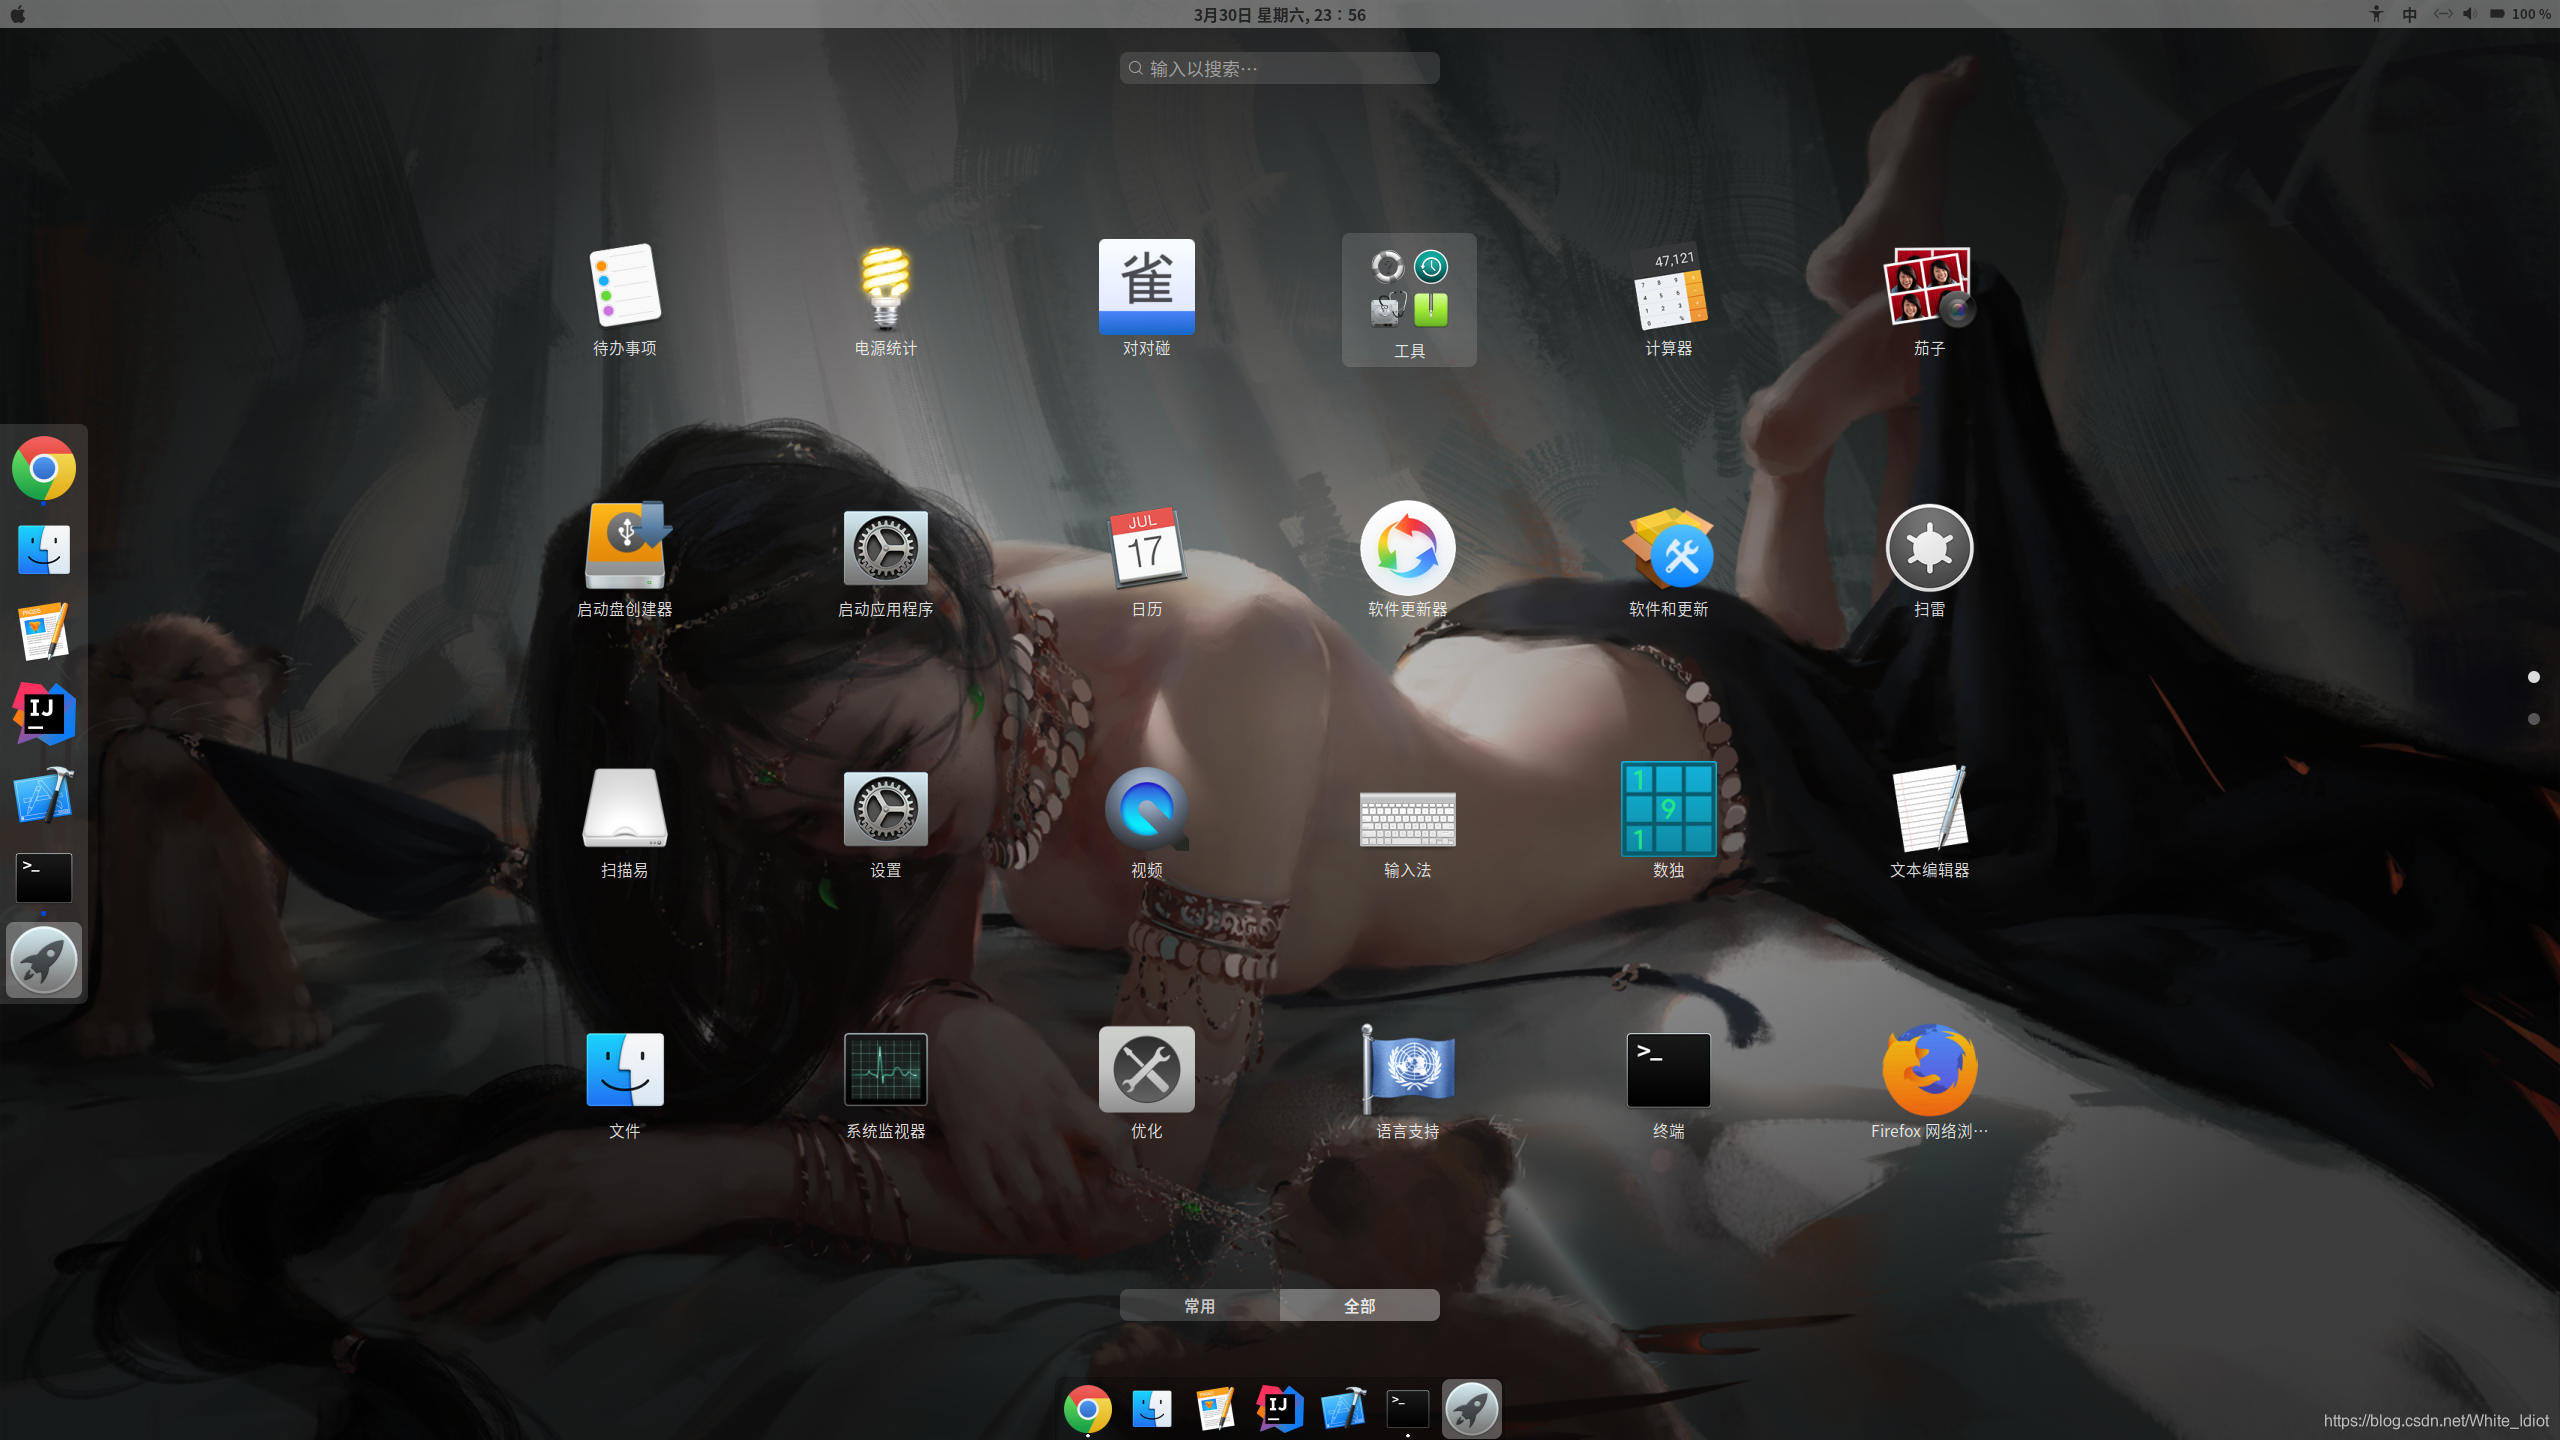Open the volume indicator in top bar

click(2469, 14)
